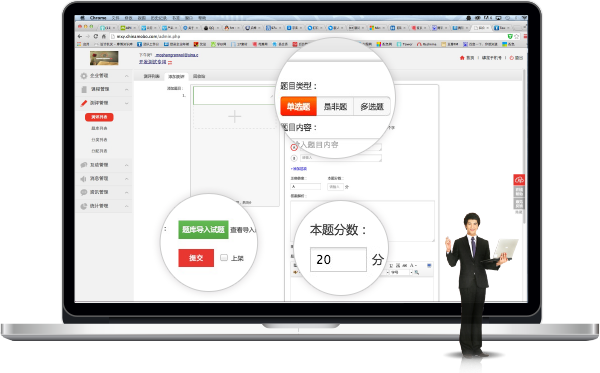Click the gear icon in the sidebar
The height and width of the screenshot is (373, 600).
coord(84,76)
